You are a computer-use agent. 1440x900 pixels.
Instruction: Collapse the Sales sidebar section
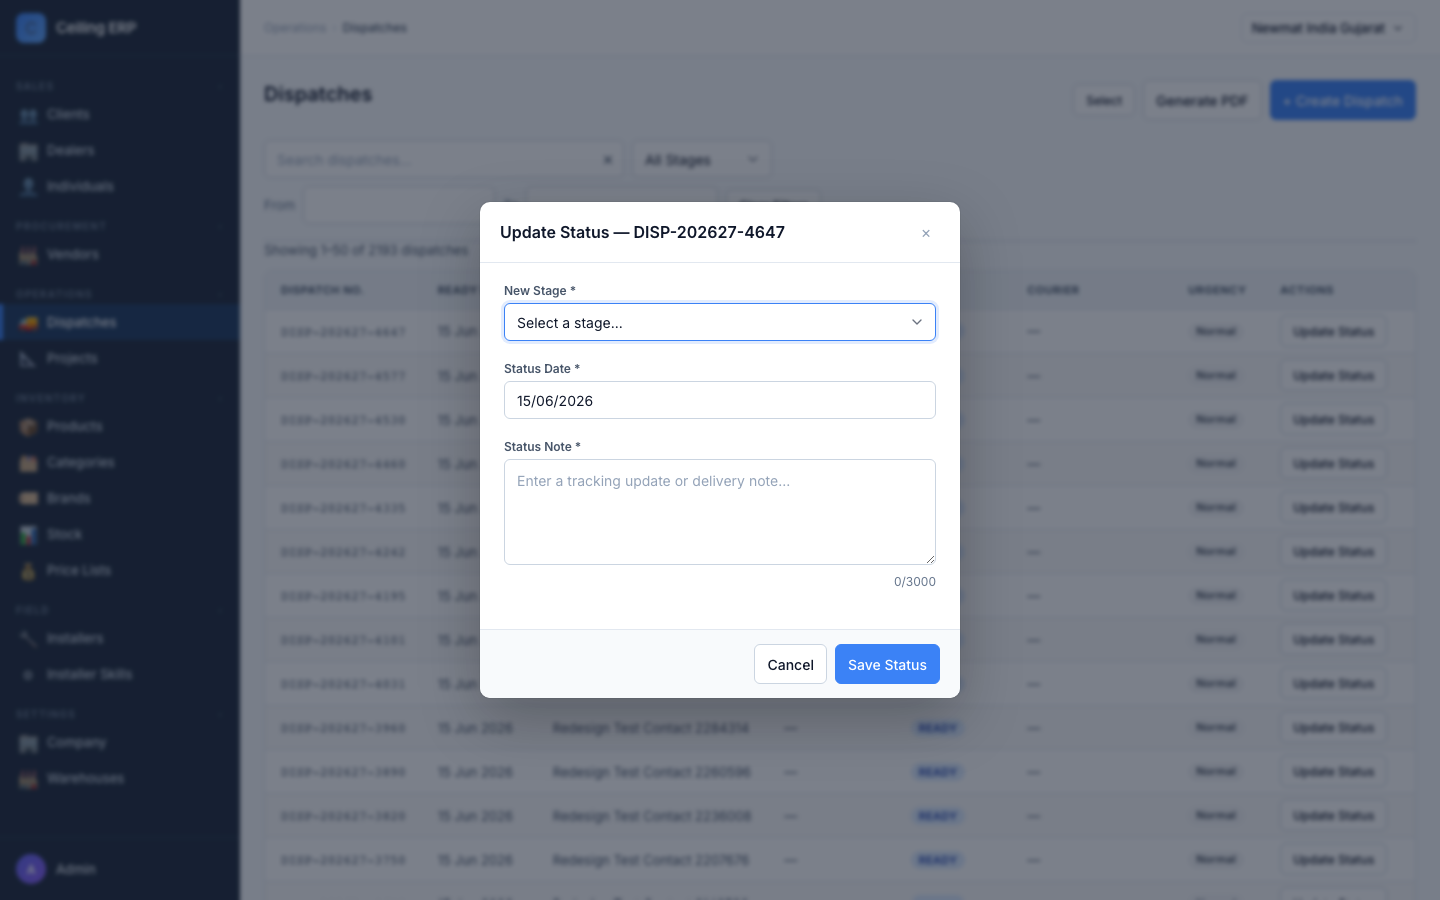220,87
